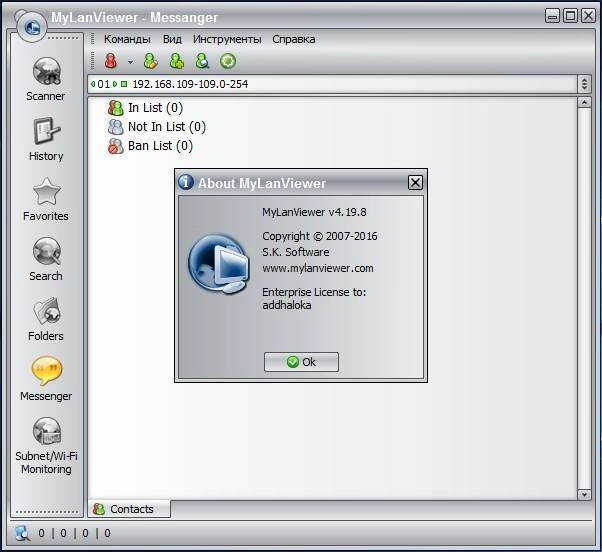Click the Copyright © 2007-2016 line
The image size is (602, 552).
(320, 236)
